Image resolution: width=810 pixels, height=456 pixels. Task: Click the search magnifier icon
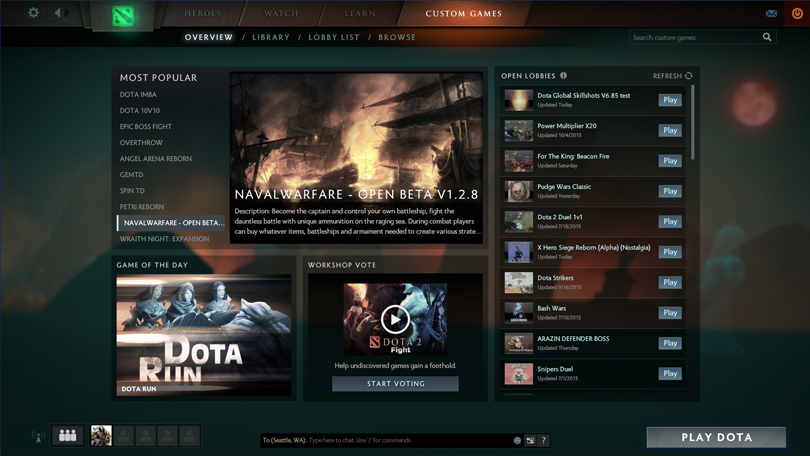767,37
